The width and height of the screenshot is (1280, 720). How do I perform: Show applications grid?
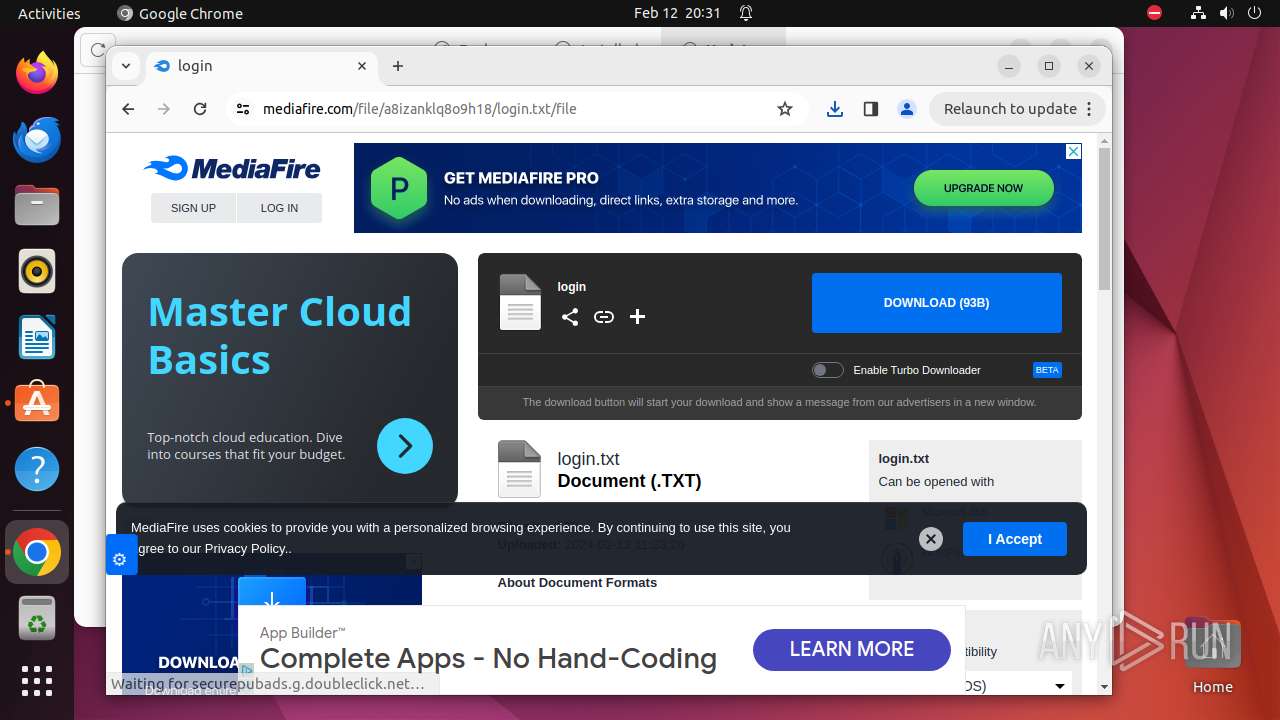pos(37,681)
